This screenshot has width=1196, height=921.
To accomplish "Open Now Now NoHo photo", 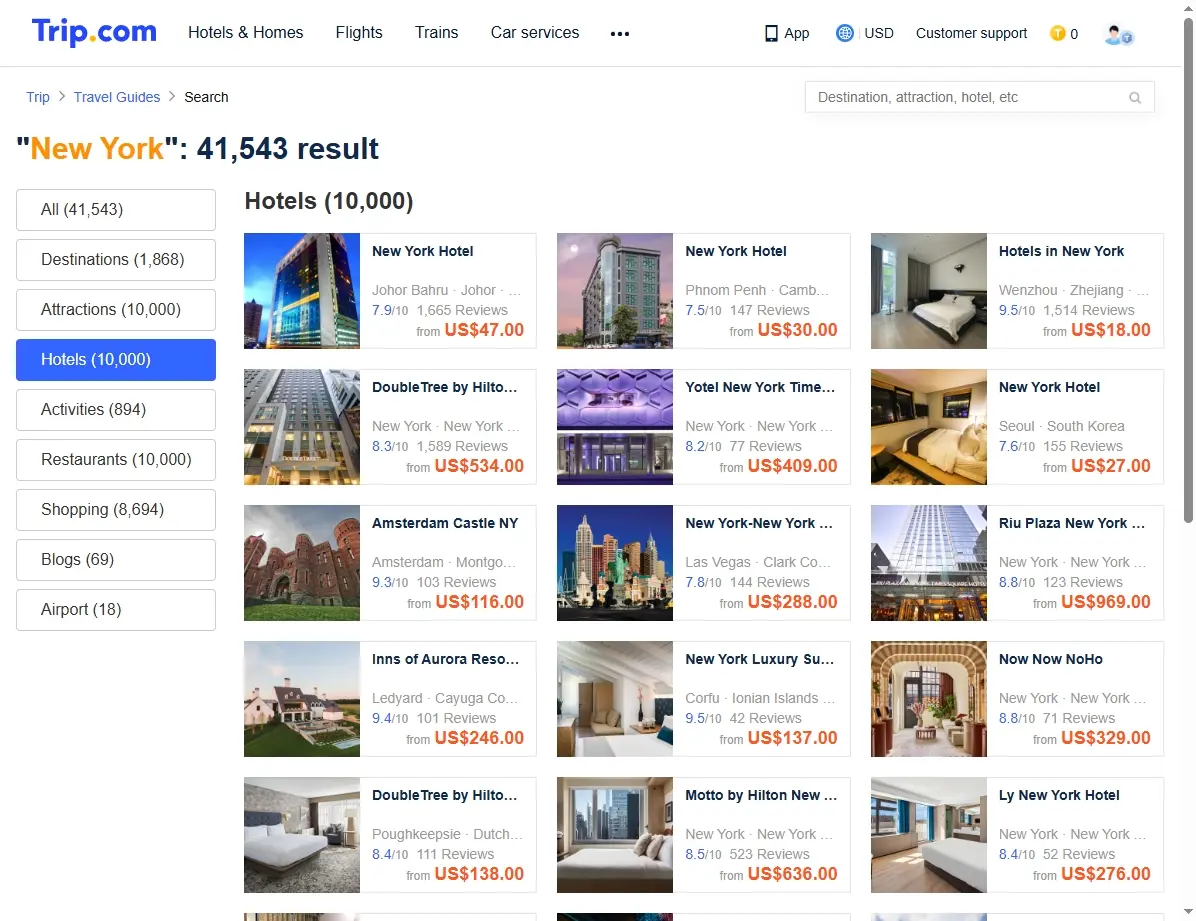I will (929, 699).
